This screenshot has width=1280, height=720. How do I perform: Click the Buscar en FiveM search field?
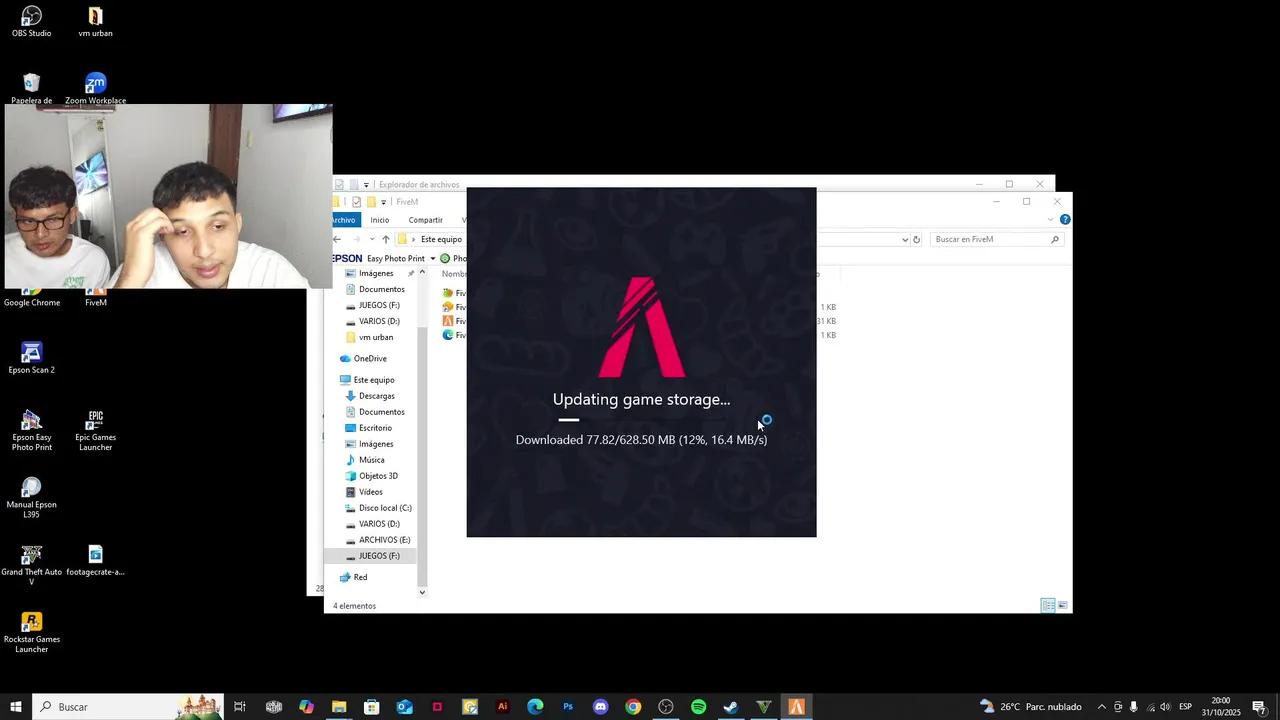pos(996,240)
